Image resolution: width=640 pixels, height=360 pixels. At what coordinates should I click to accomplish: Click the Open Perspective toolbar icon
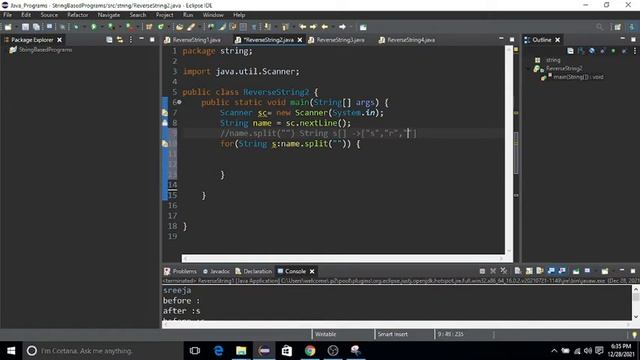(x=618, y=27)
